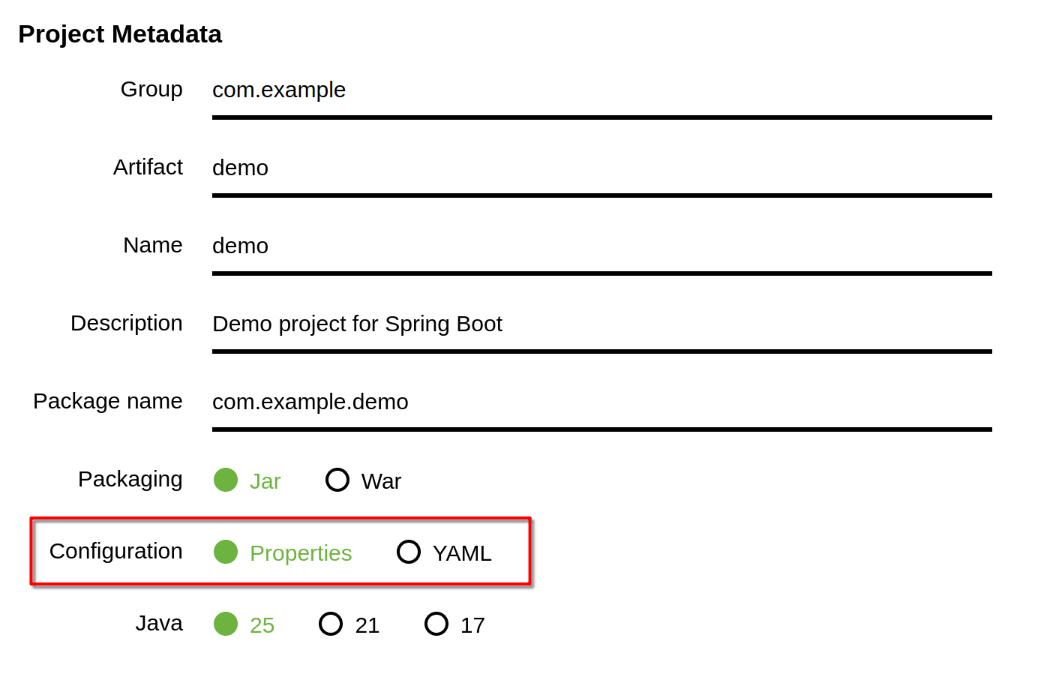This screenshot has width=1064, height=681.
Task: Click the Configuration row label
Action: (116, 552)
